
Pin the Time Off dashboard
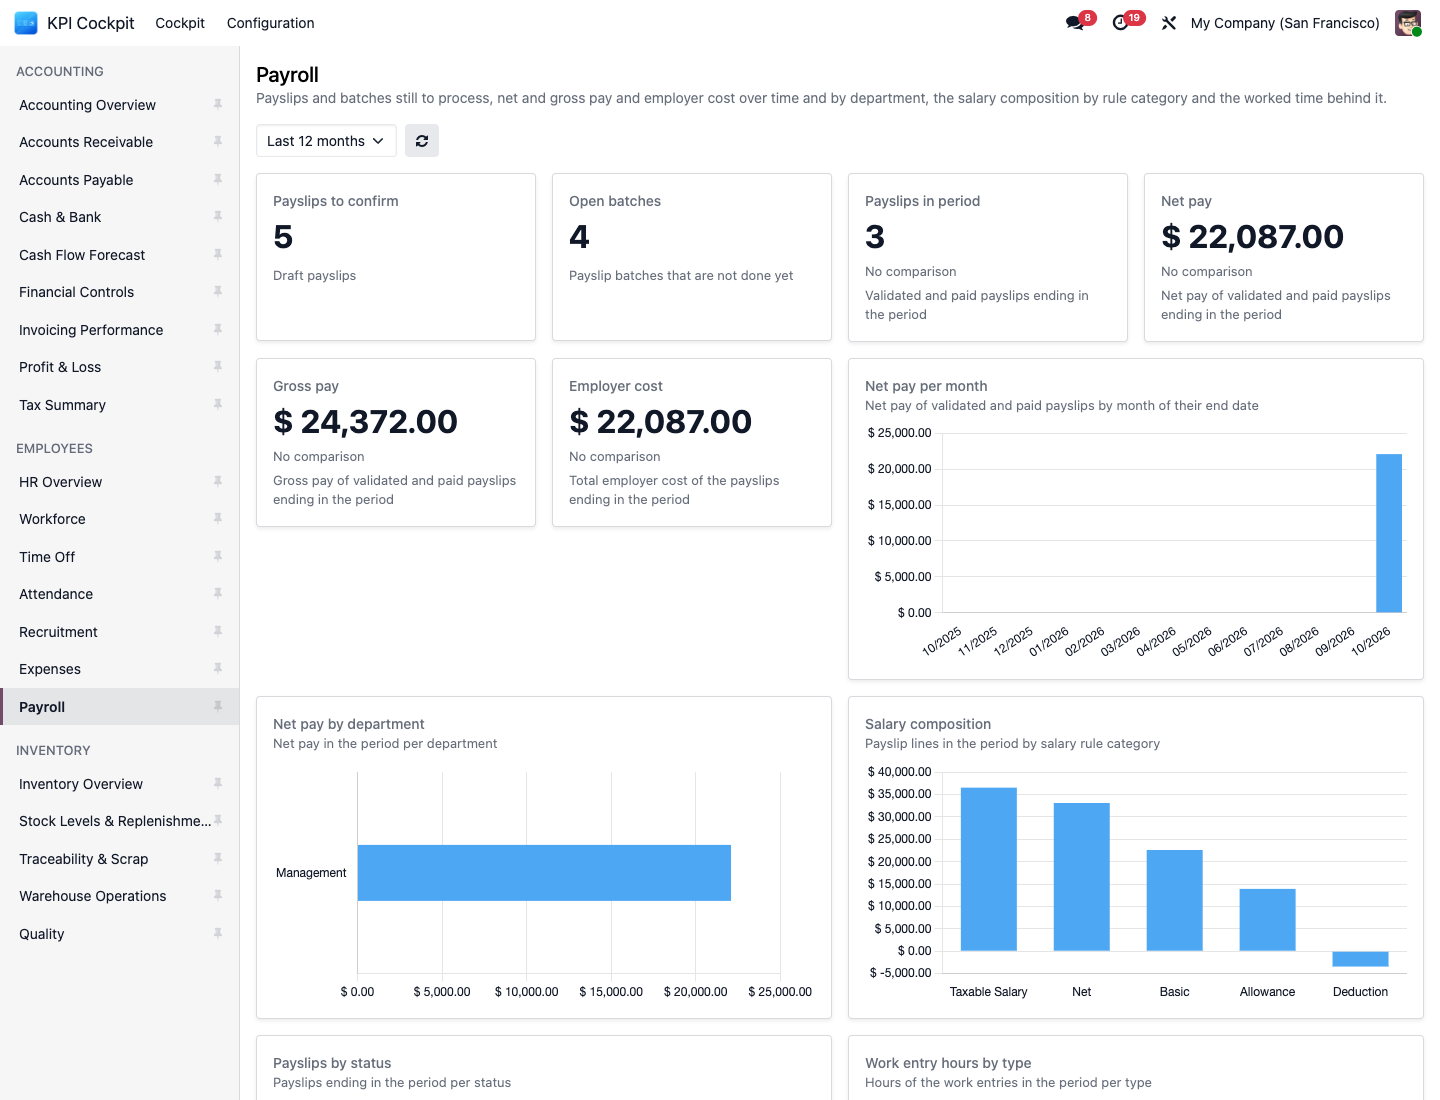(x=218, y=557)
